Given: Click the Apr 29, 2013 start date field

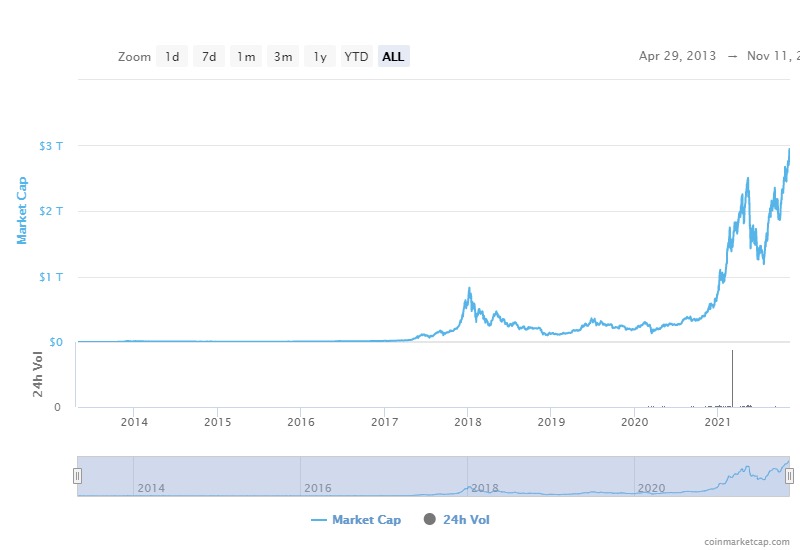Looking at the screenshot, I should point(677,56).
